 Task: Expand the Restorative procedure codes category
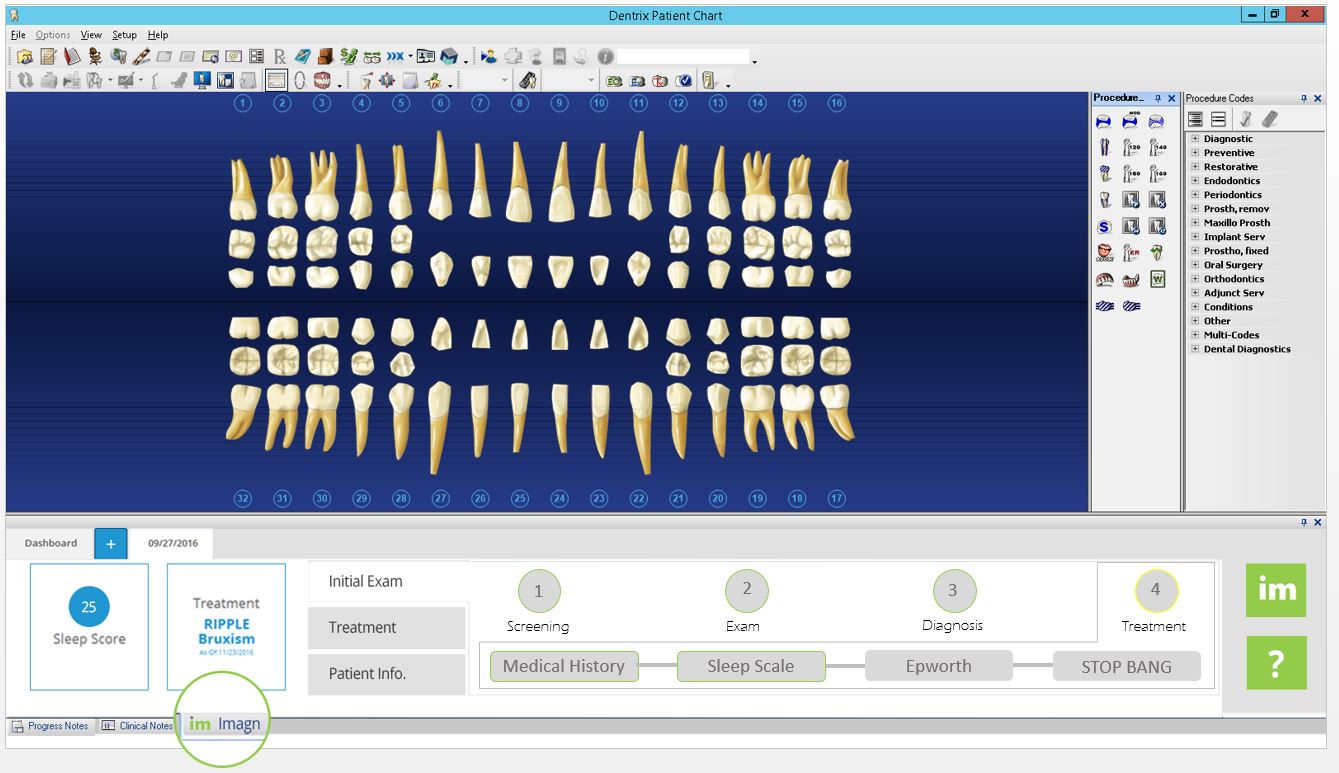point(1195,167)
